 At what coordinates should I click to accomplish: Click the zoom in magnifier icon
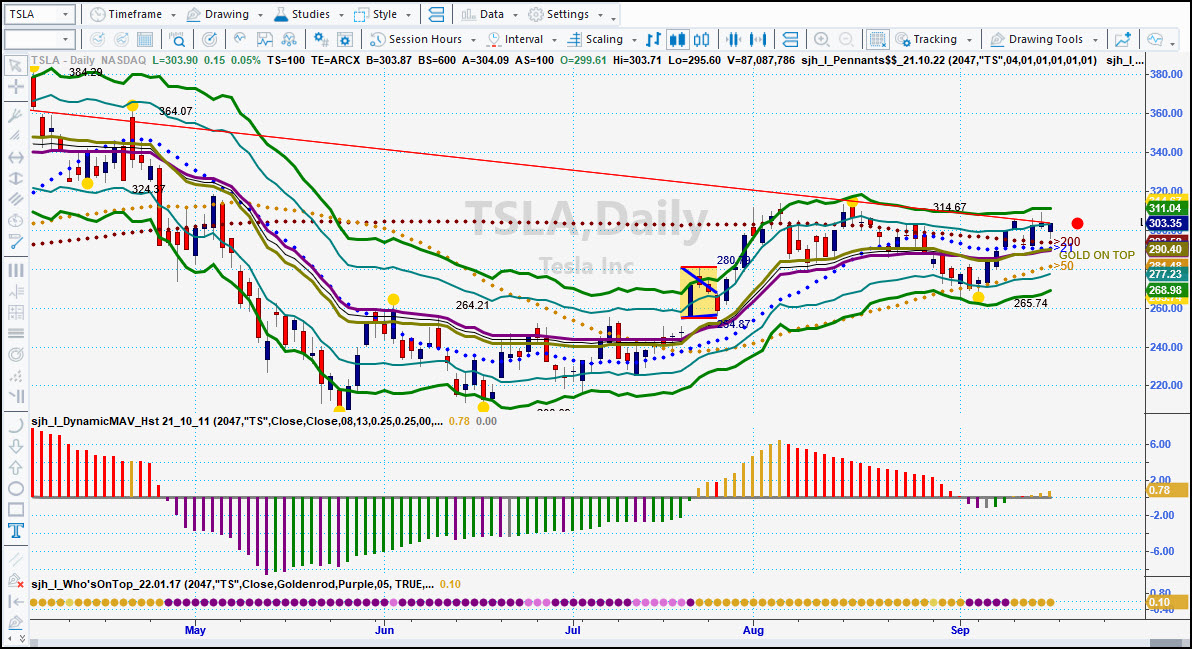click(x=821, y=40)
